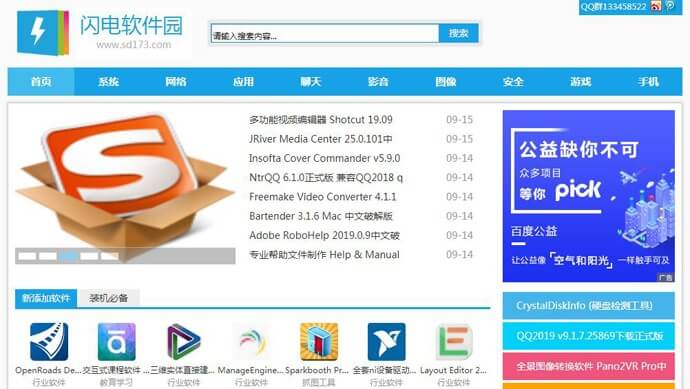Open the CrystalDiskInfo banner button

588,305
